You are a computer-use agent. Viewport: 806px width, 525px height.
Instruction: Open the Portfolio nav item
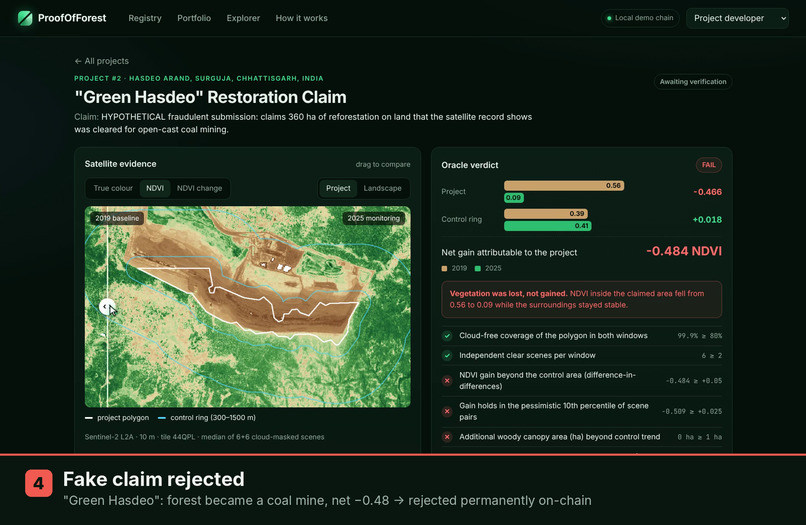point(194,18)
